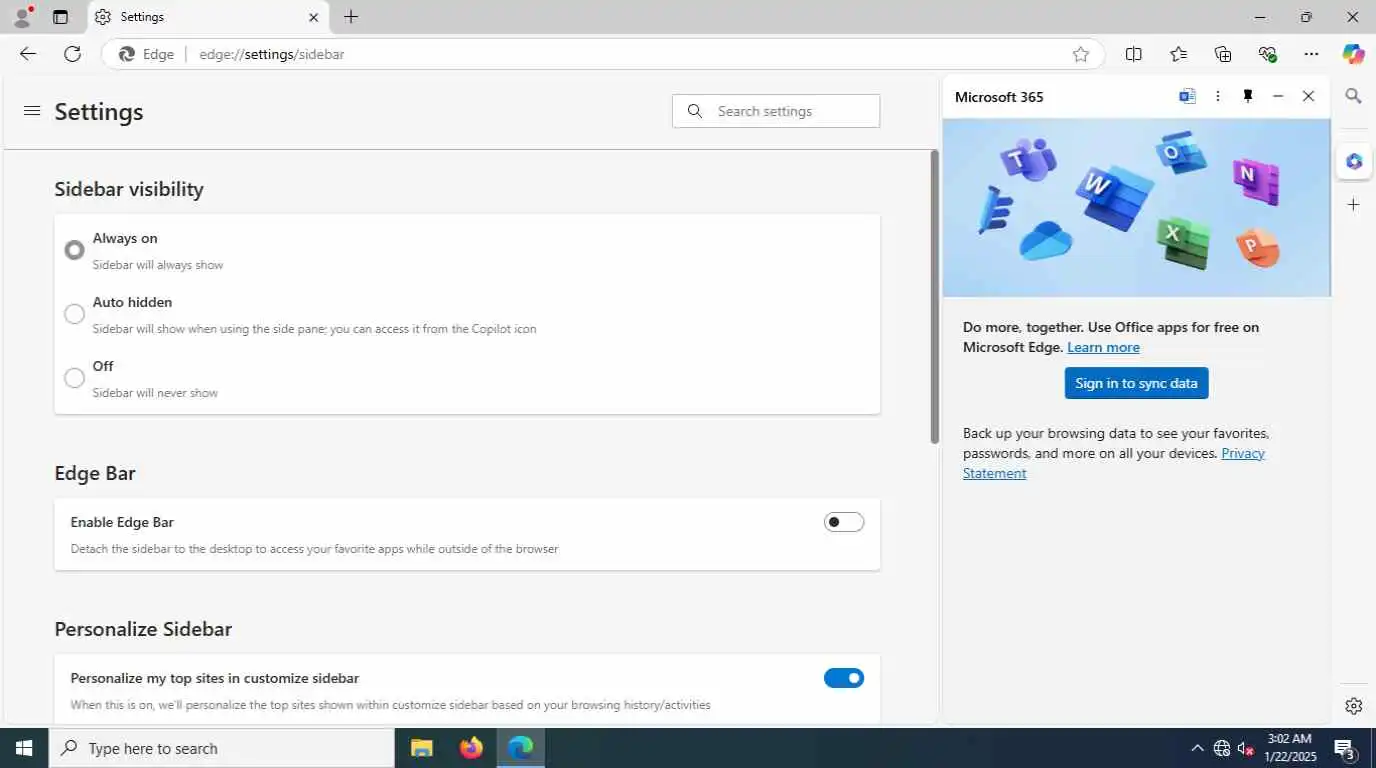Open the Windows Start menu

24,748
